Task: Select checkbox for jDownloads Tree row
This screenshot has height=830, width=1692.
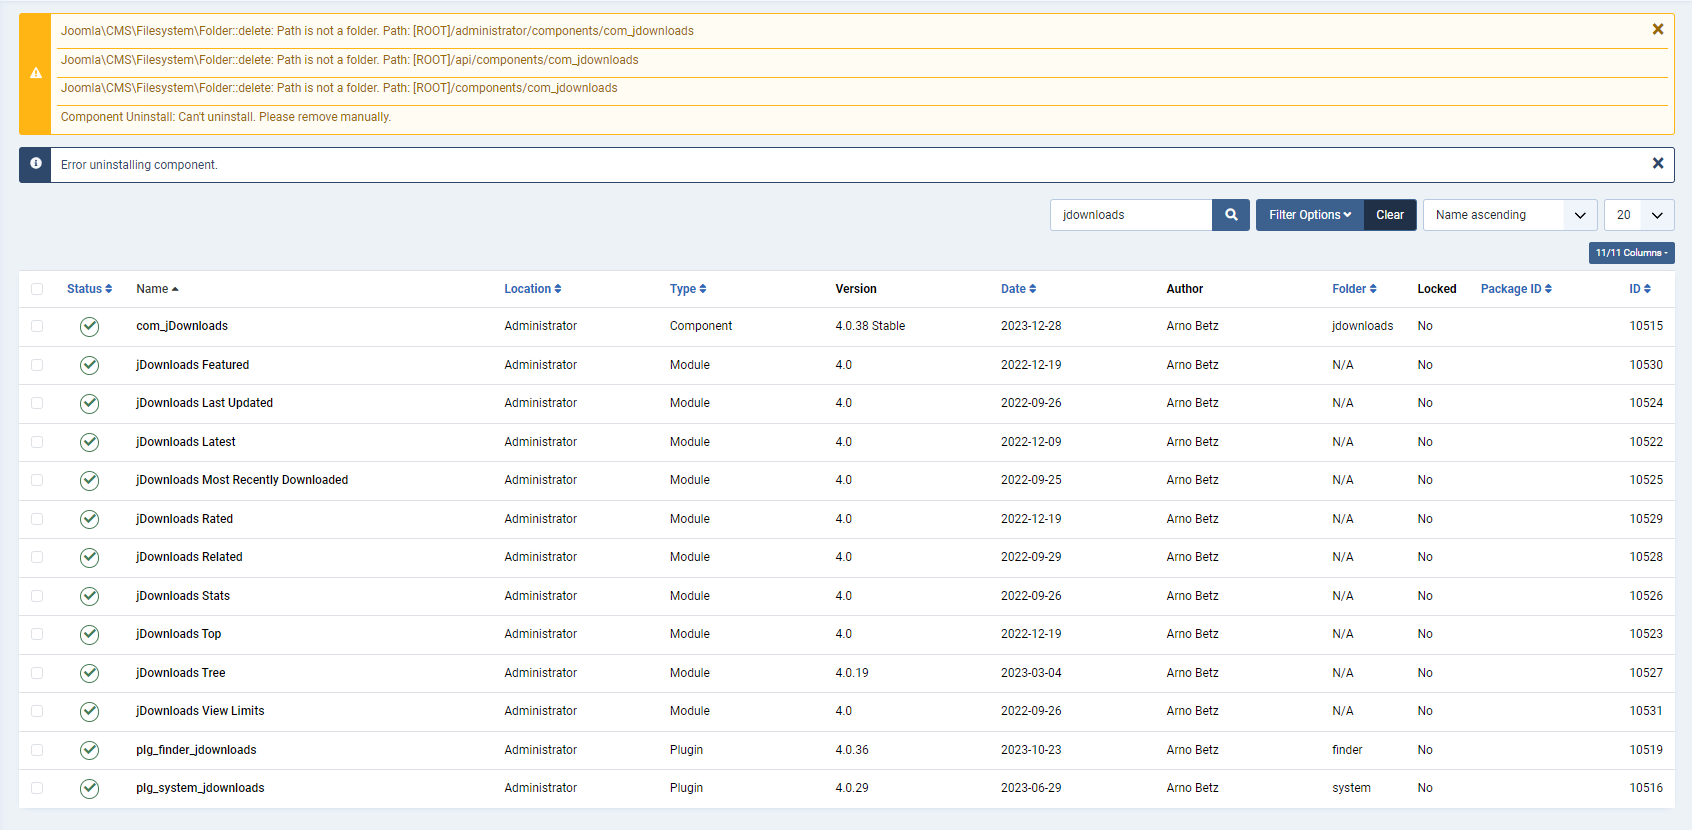Action: (x=37, y=673)
